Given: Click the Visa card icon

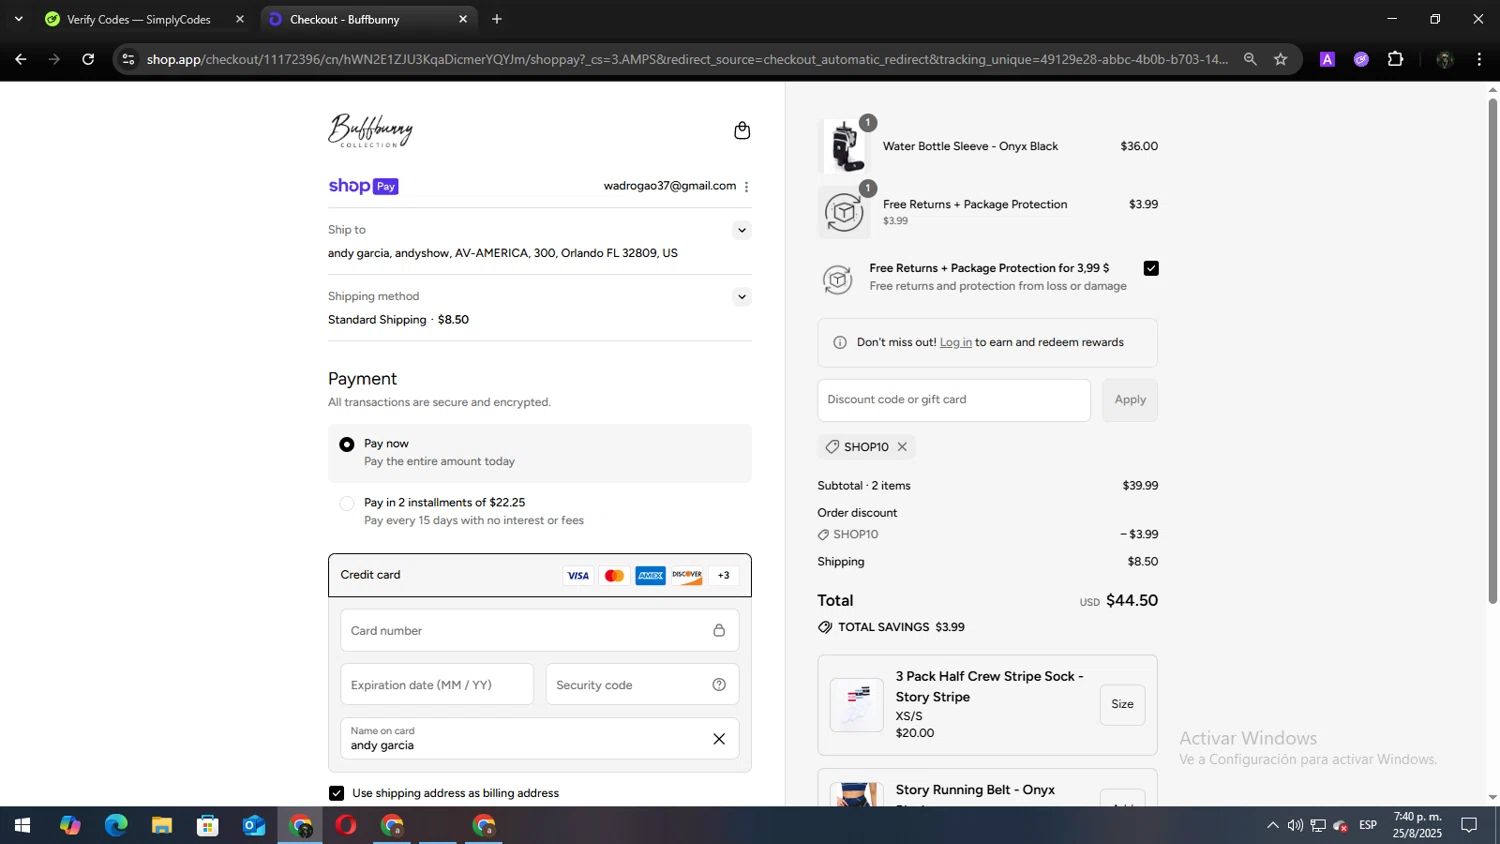Looking at the screenshot, I should 578,576.
